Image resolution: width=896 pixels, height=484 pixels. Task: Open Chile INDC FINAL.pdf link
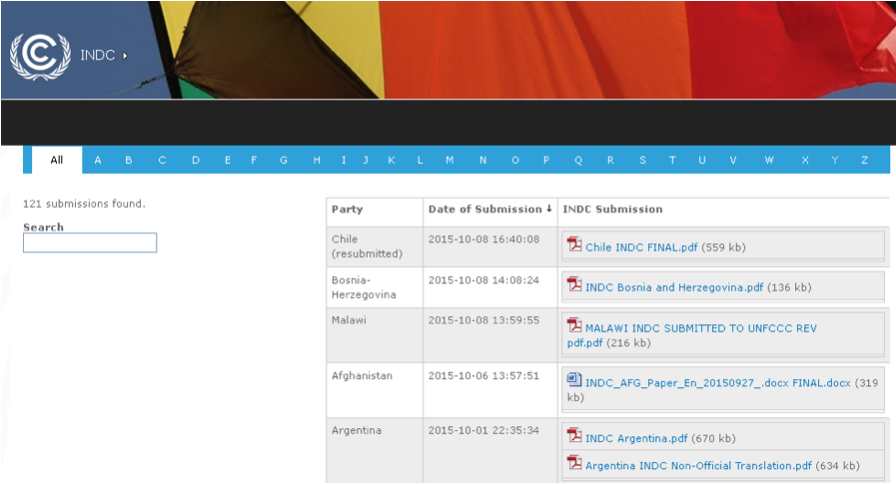[641, 247]
